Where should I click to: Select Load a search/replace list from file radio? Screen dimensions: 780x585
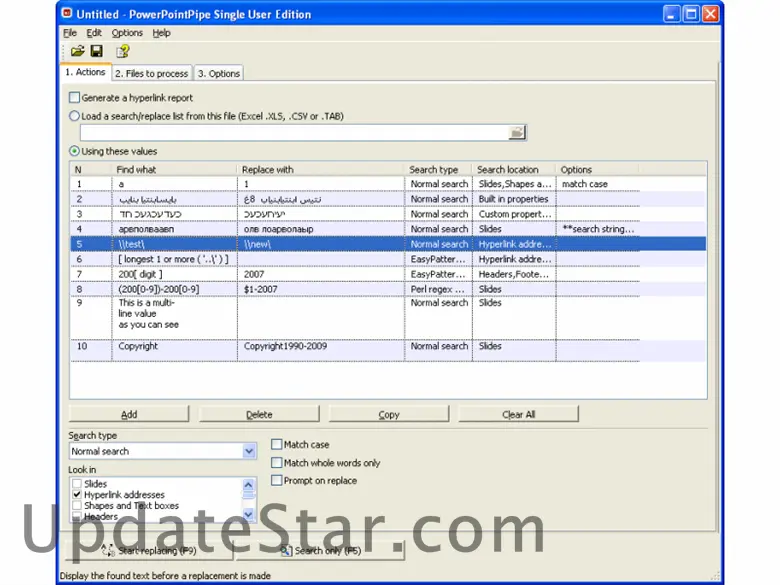tap(75, 116)
